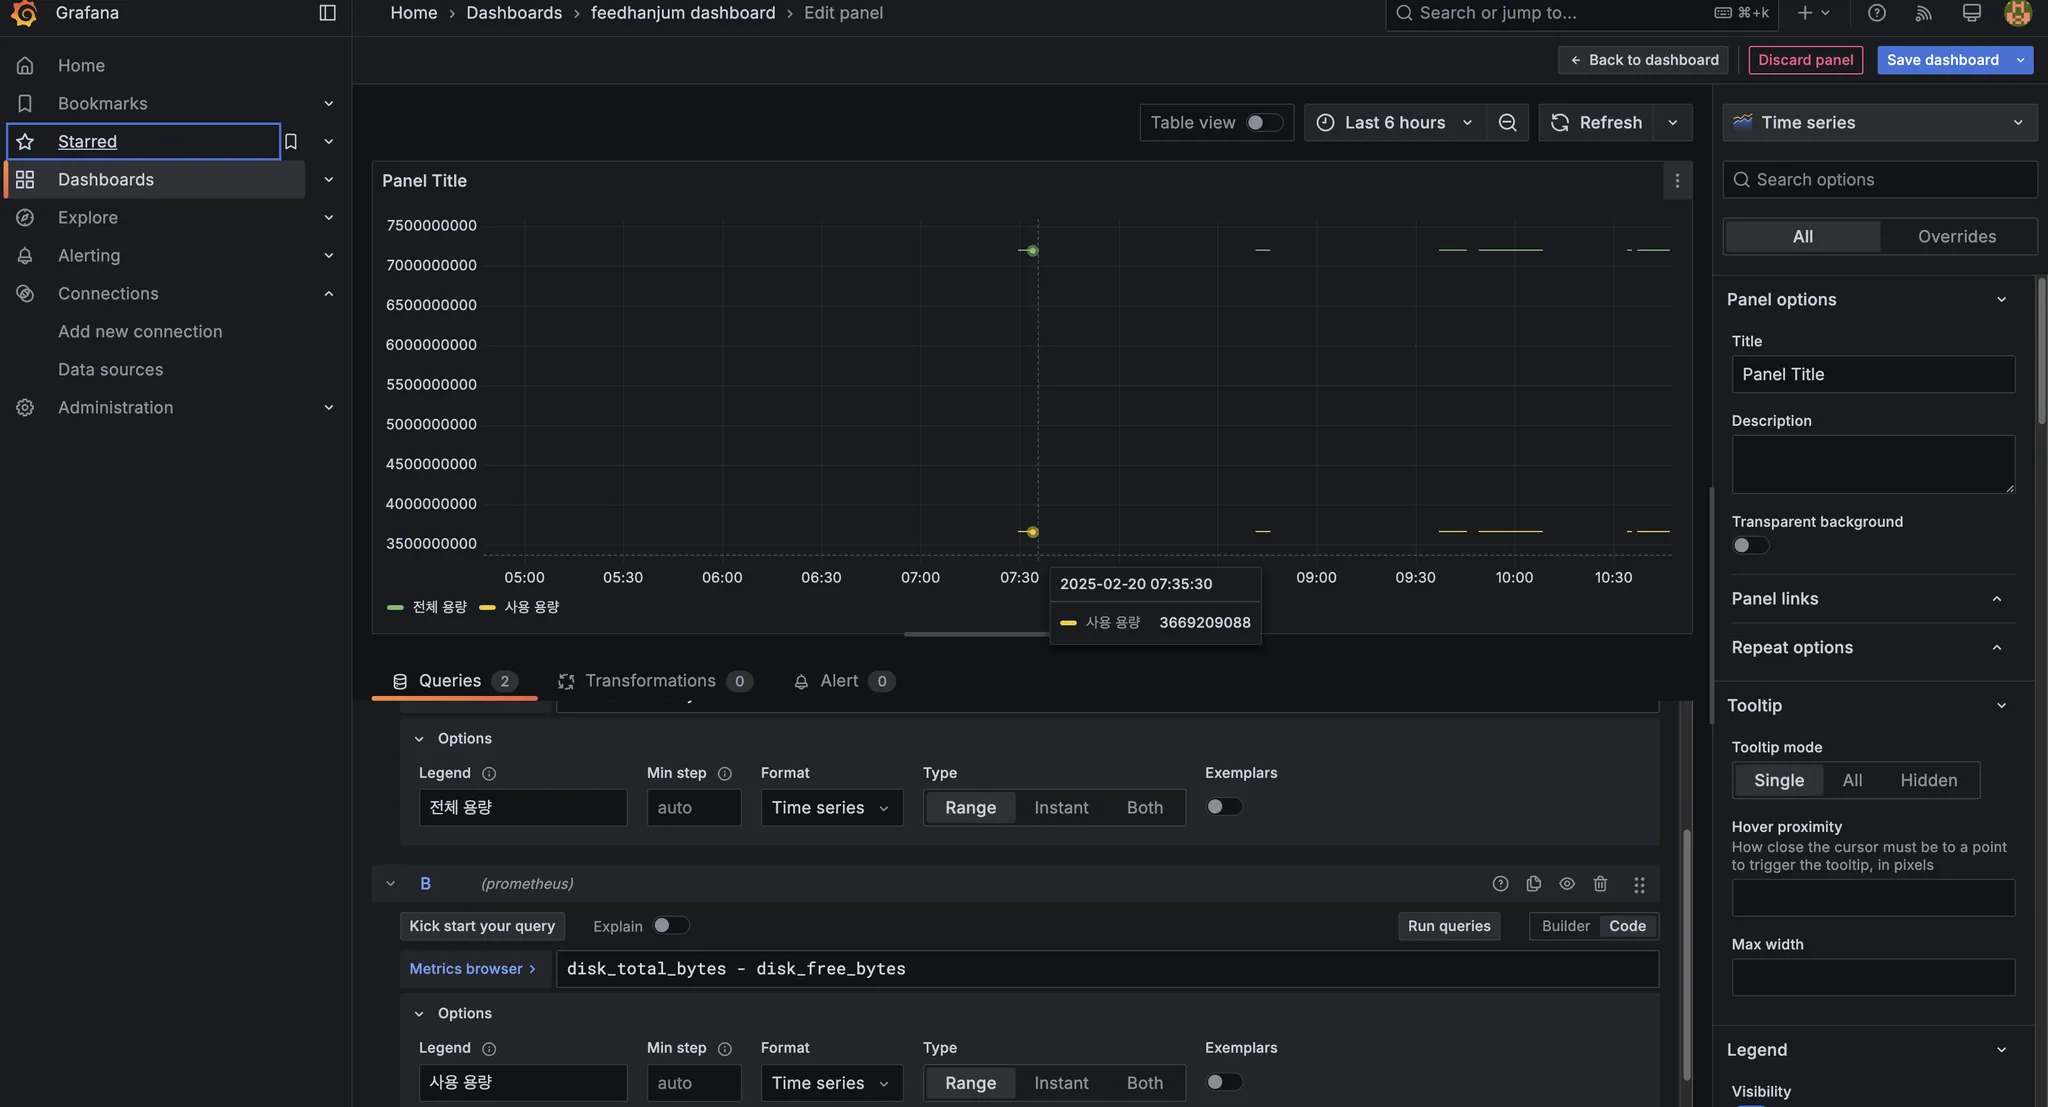The image size is (2048, 1107).
Task: Click the zoom out time range icon
Action: (x=1507, y=123)
